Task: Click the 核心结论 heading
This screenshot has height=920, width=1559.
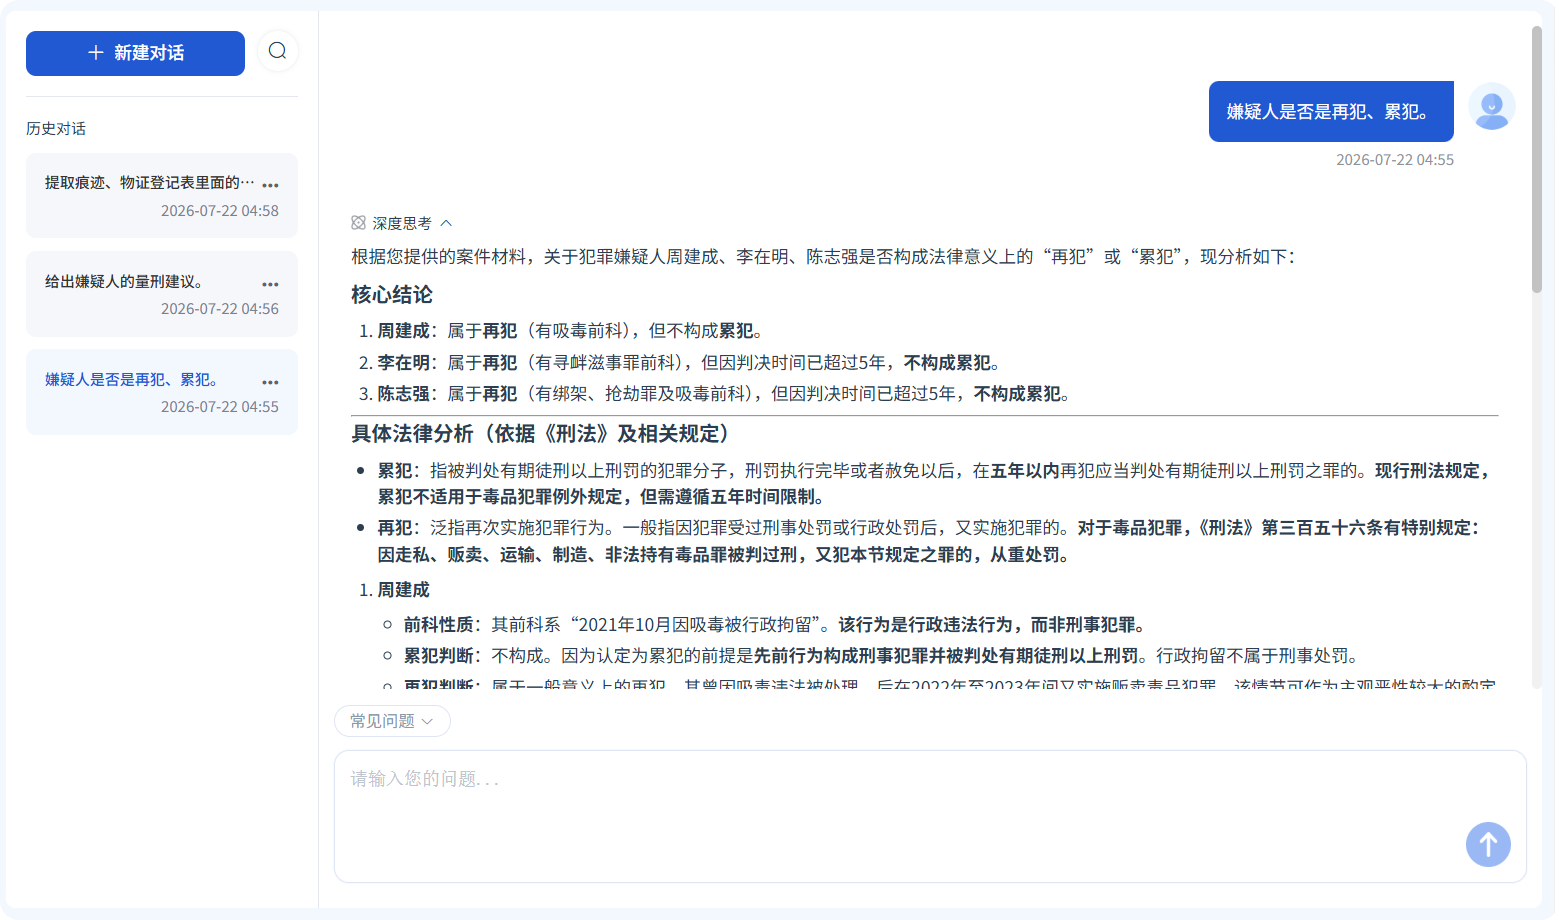Action: point(392,295)
